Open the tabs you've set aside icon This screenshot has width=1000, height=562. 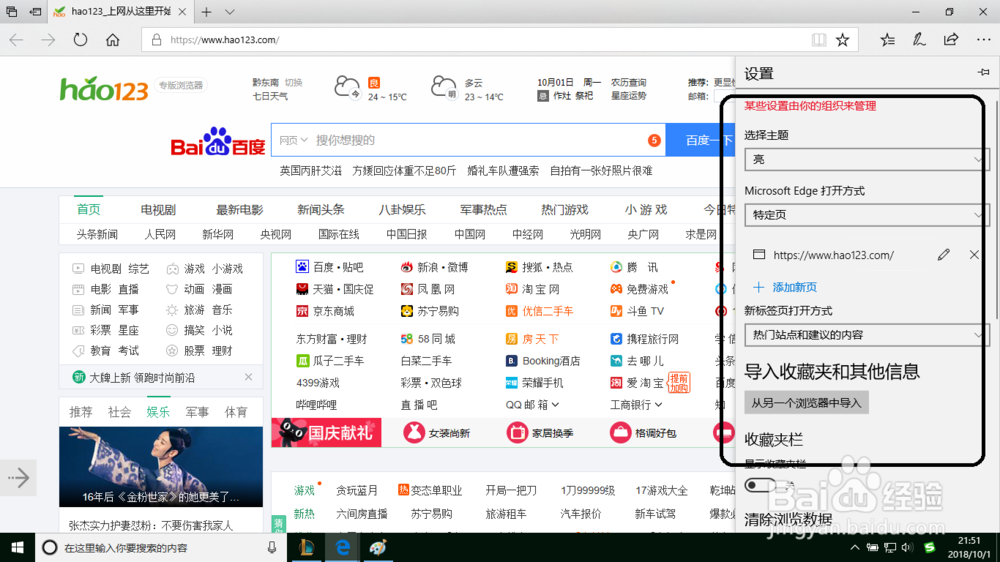point(11,11)
